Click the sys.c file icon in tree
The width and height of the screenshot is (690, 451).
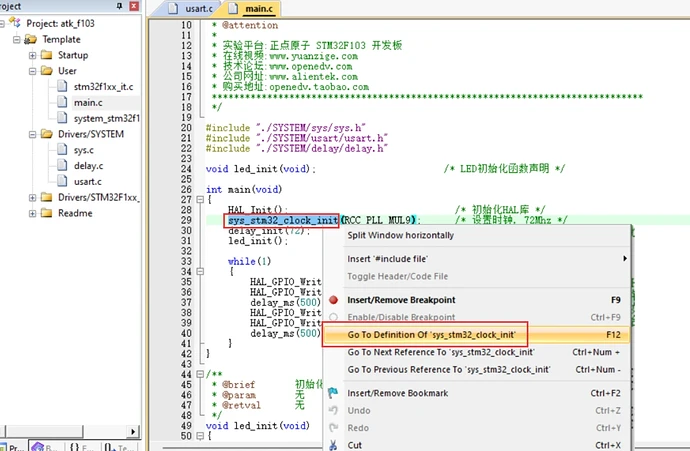63,150
